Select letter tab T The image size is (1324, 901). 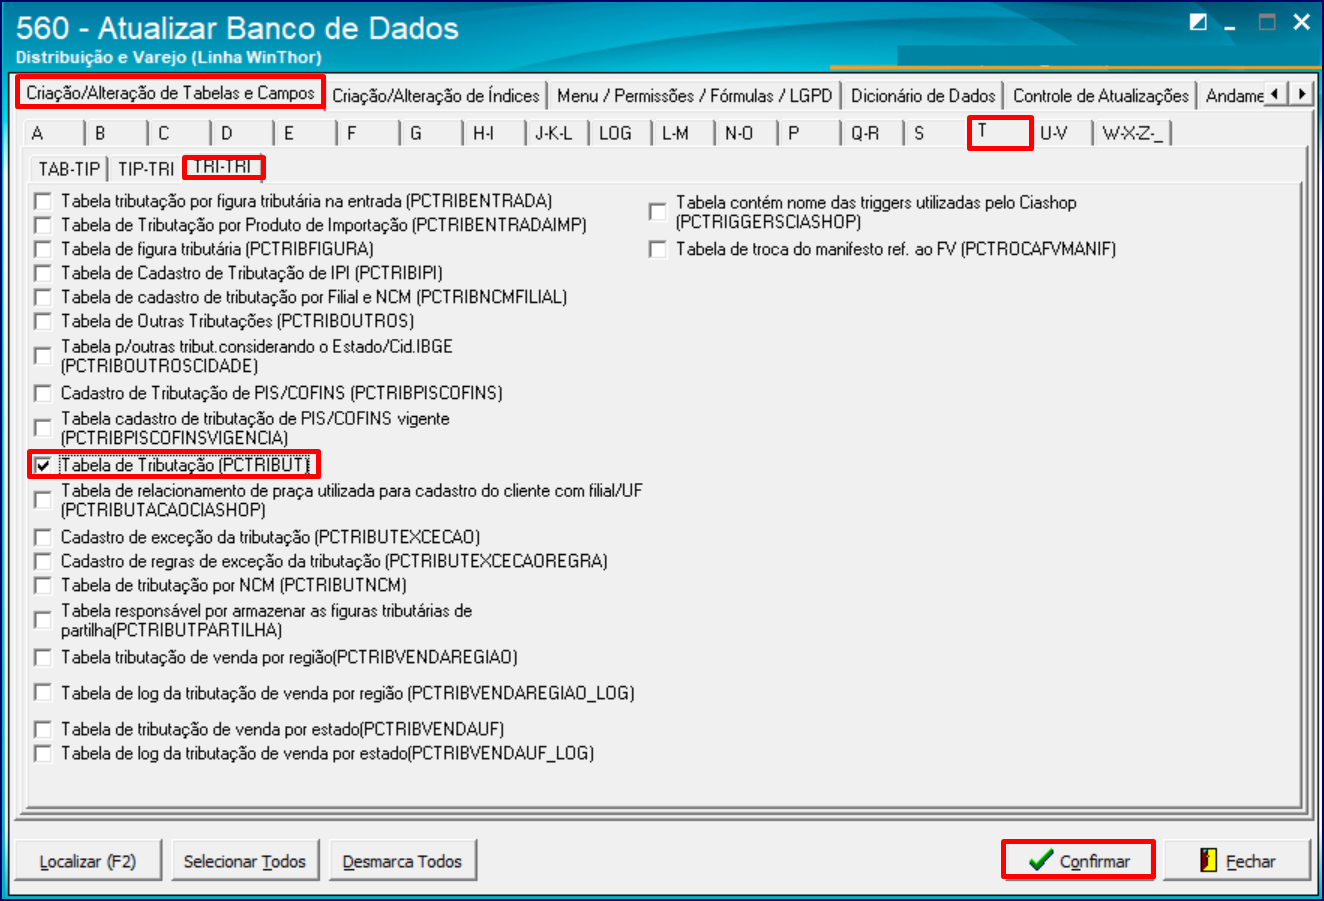click(x=1000, y=132)
